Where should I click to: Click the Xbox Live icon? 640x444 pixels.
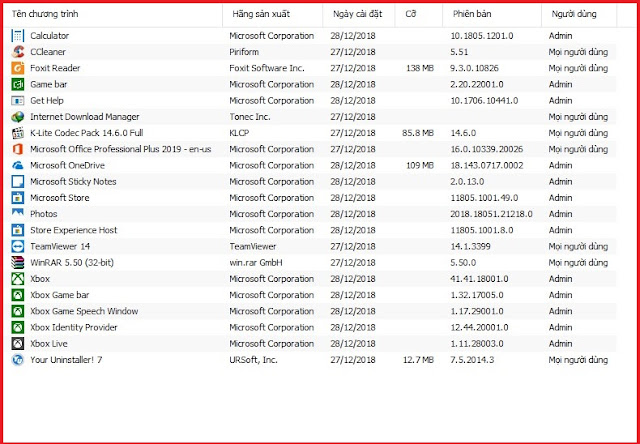(18, 344)
